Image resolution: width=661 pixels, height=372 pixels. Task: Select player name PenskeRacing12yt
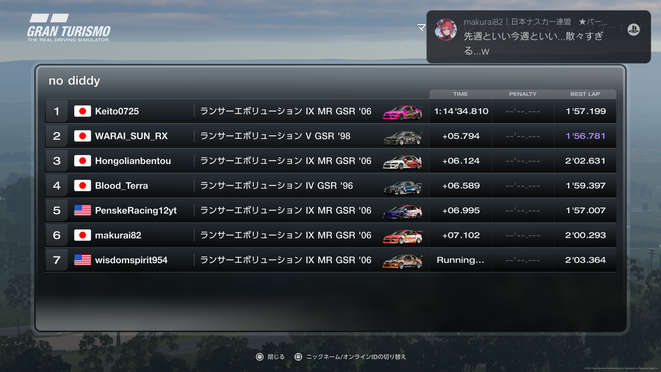136,210
